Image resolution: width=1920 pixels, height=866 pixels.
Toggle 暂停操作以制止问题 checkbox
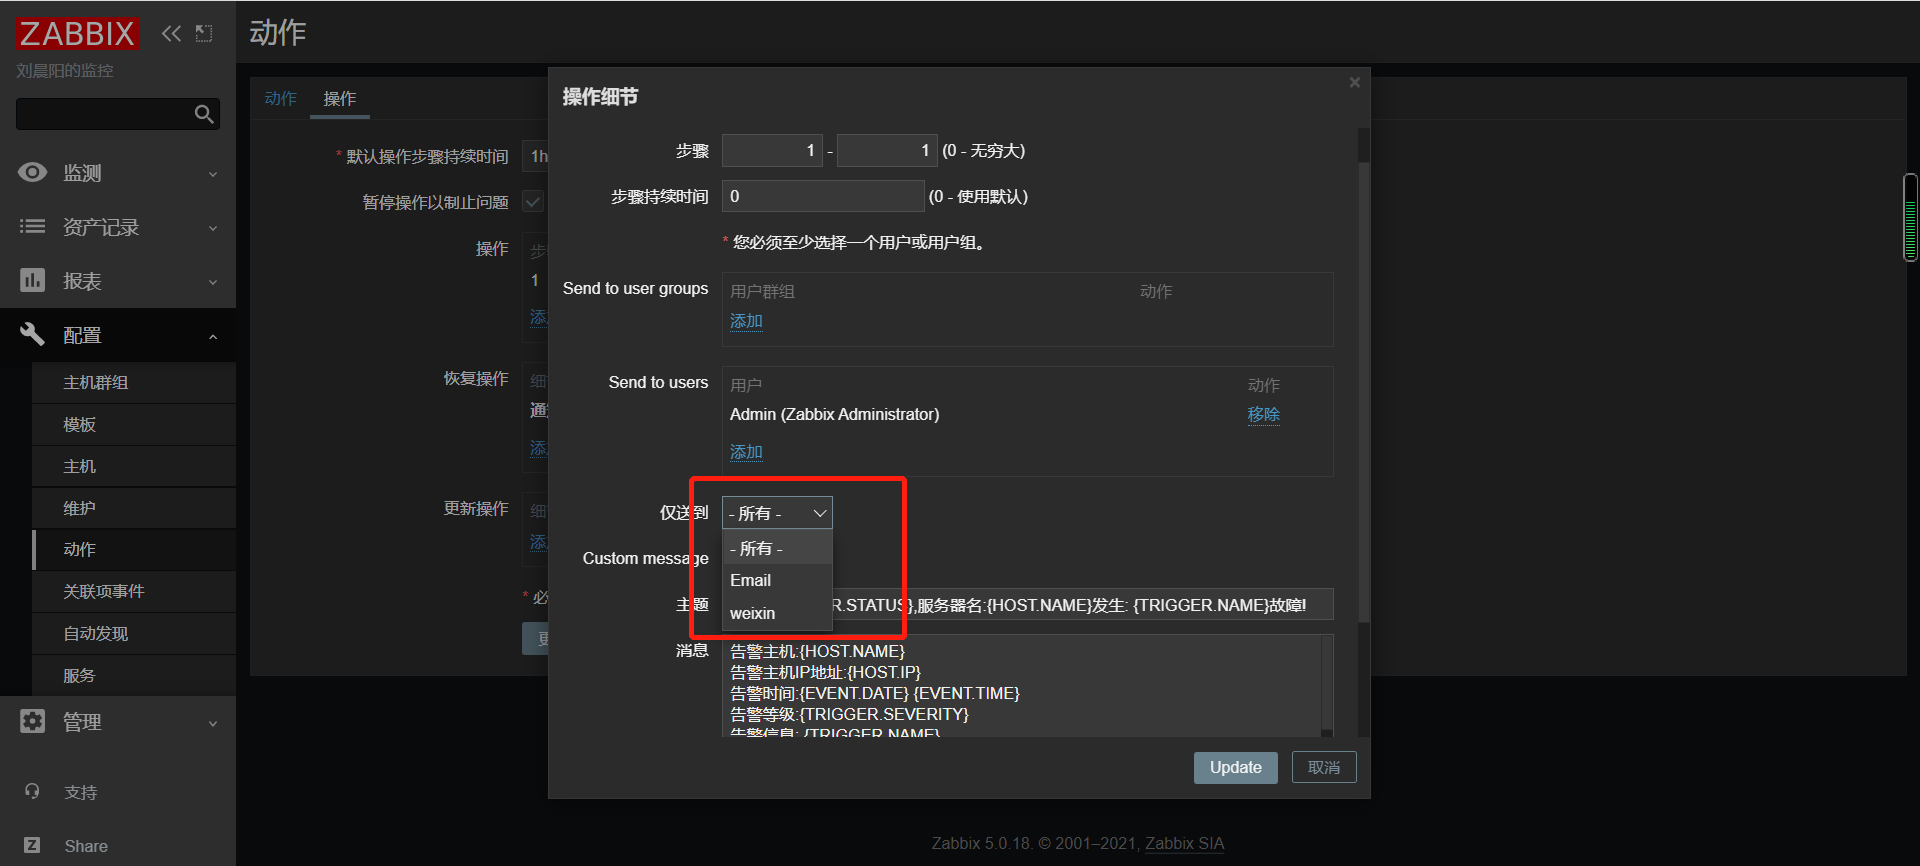tap(534, 202)
